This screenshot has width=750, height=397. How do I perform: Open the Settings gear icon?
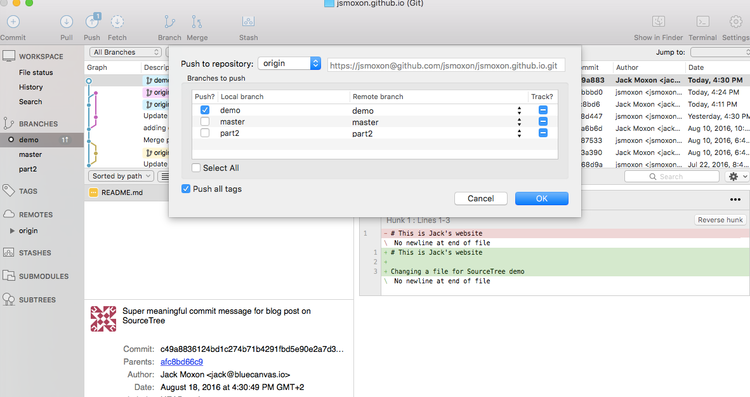736,22
